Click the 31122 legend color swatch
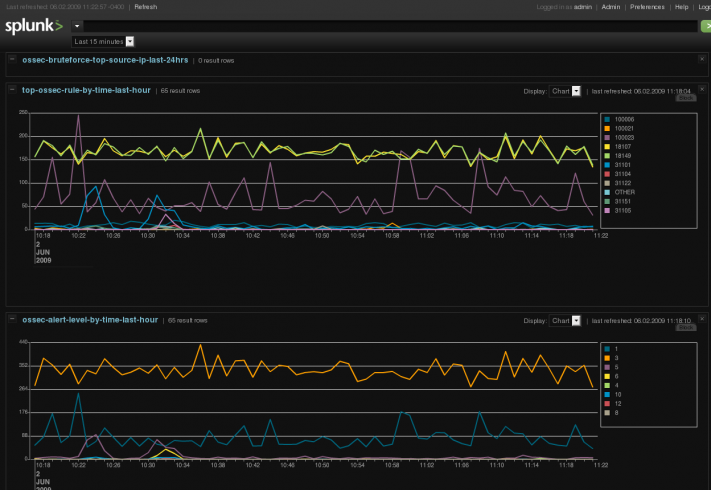This screenshot has width=711, height=490. [607, 183]
